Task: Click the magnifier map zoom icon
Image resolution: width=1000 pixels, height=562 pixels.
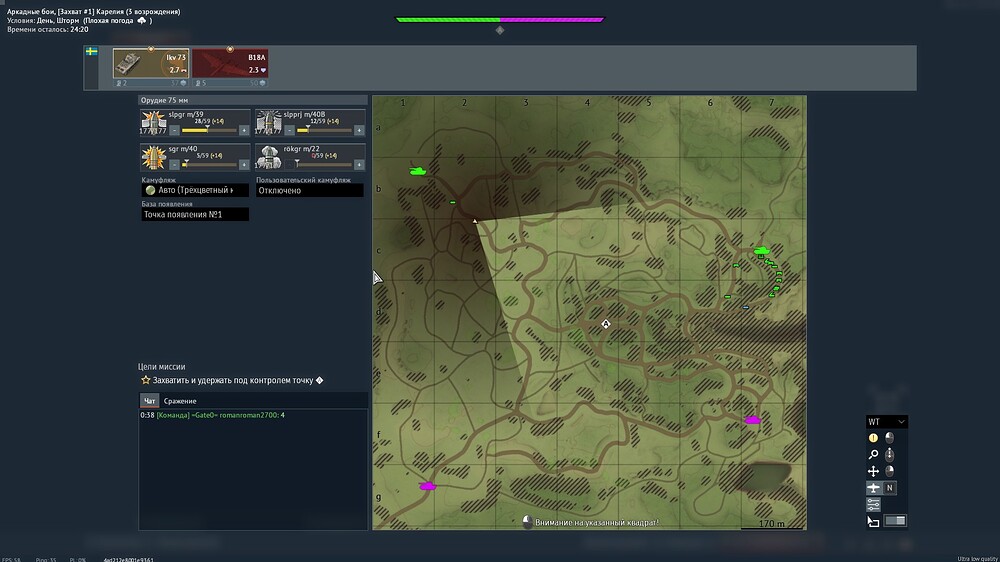Action: click(873, 455)
